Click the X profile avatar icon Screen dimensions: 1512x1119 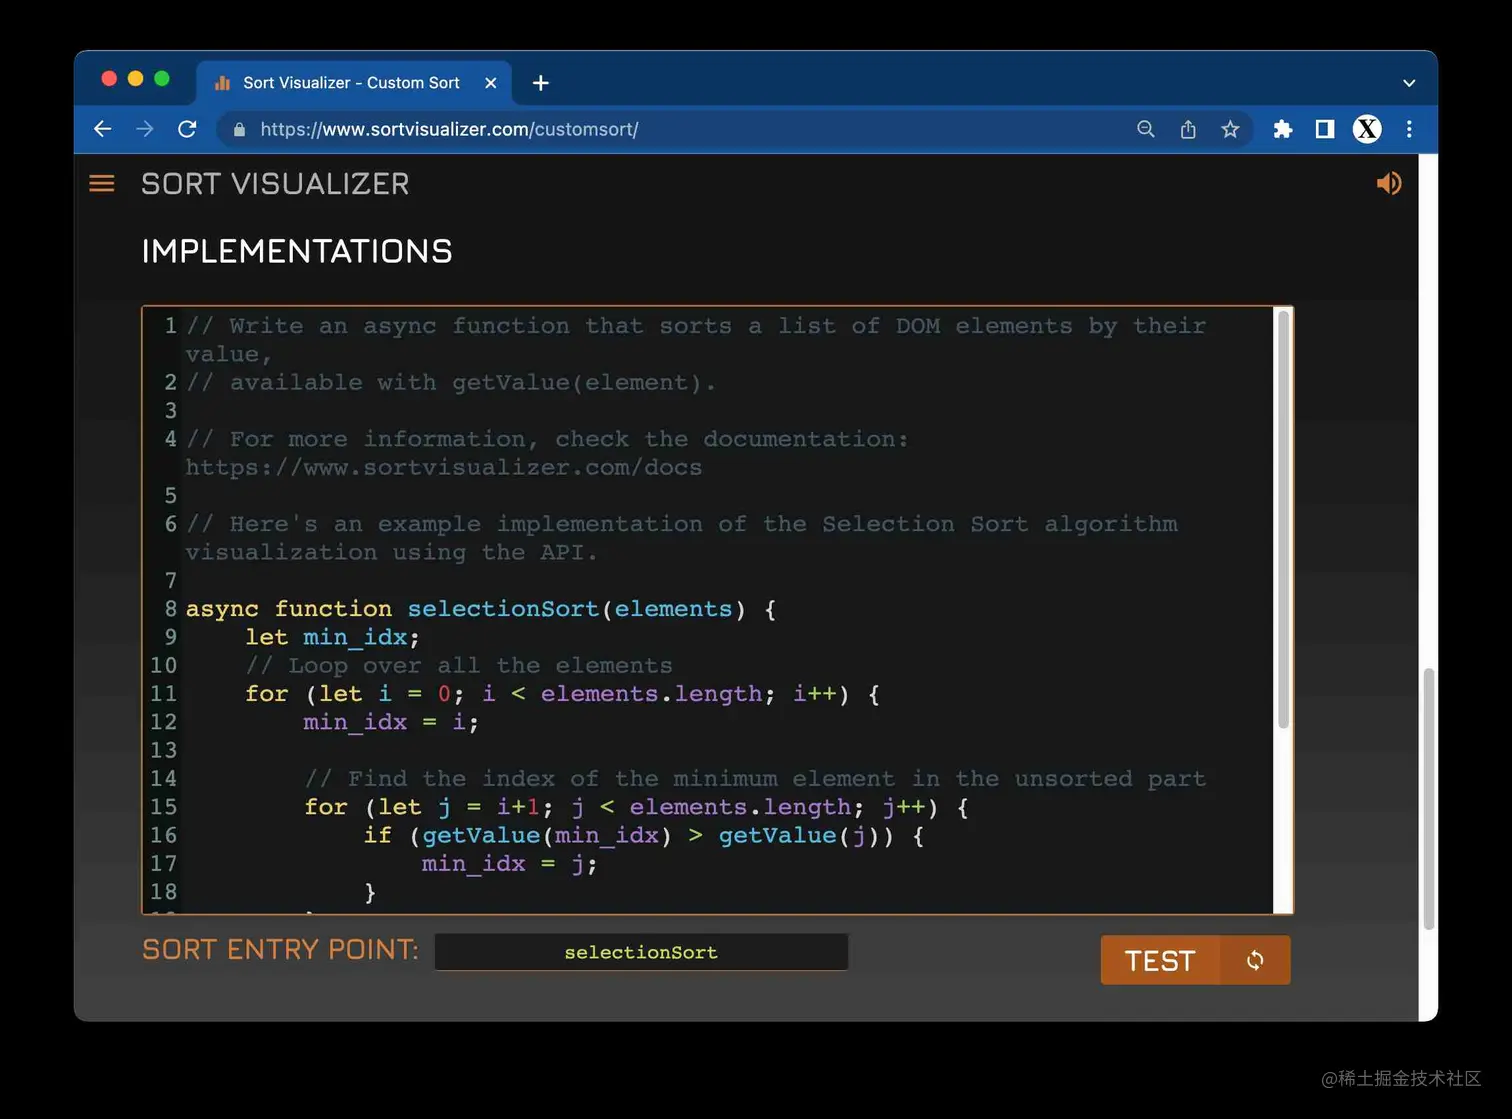pos(1366,129)
